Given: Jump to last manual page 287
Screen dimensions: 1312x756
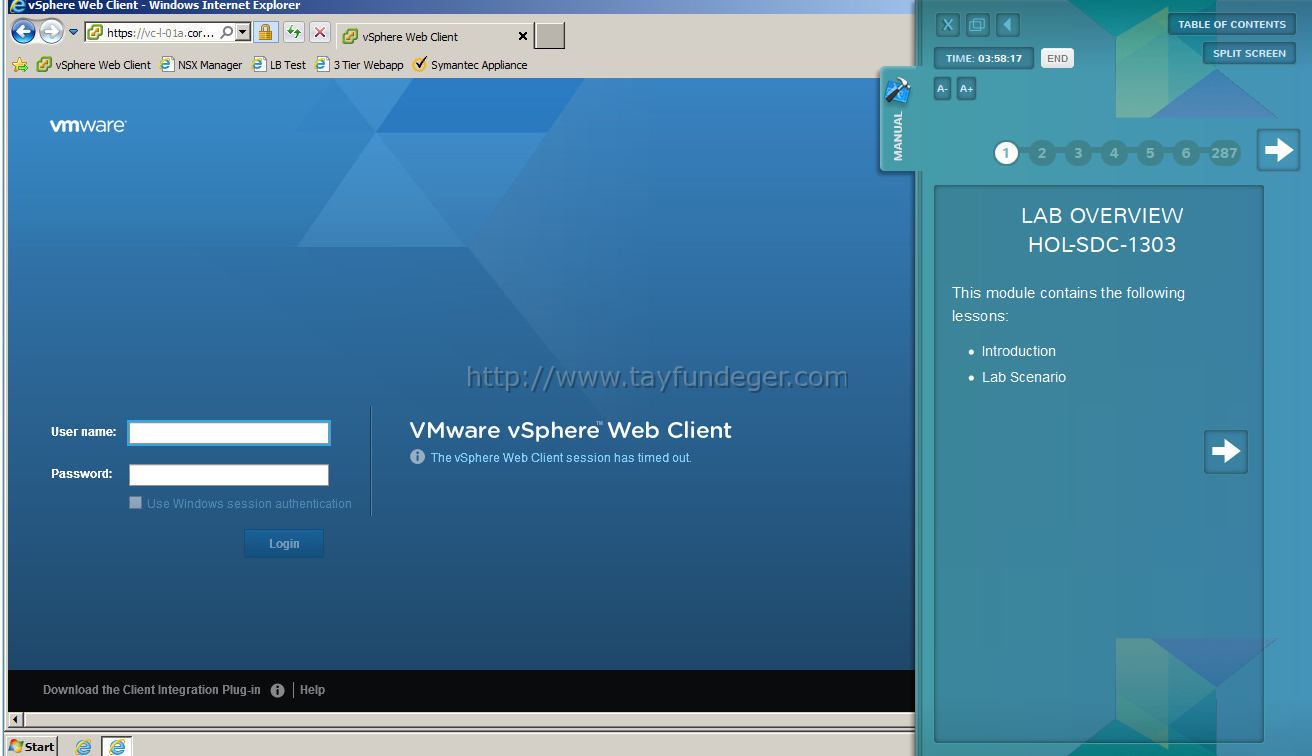Looking at the screenshot, I should tap(1224, 153).
